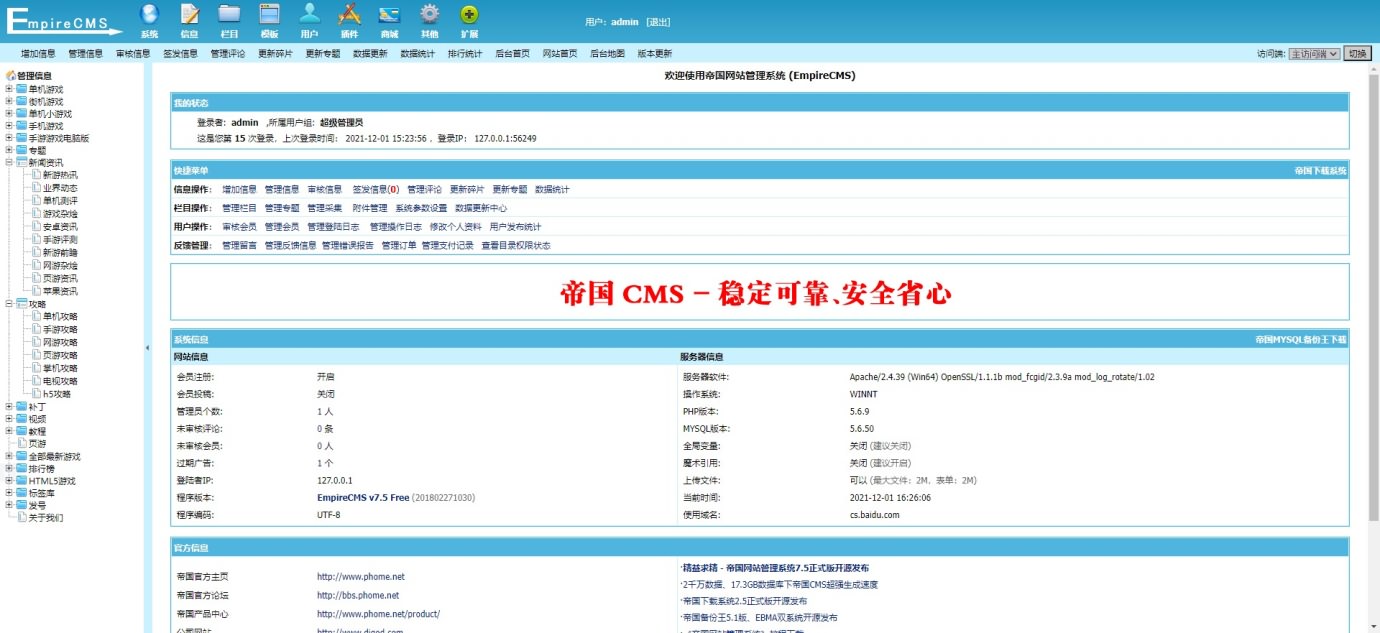Viewport: 1380px width, 633px height.
Task: Open the 用户 (User) person icon
Action: [x=309, y=14]
